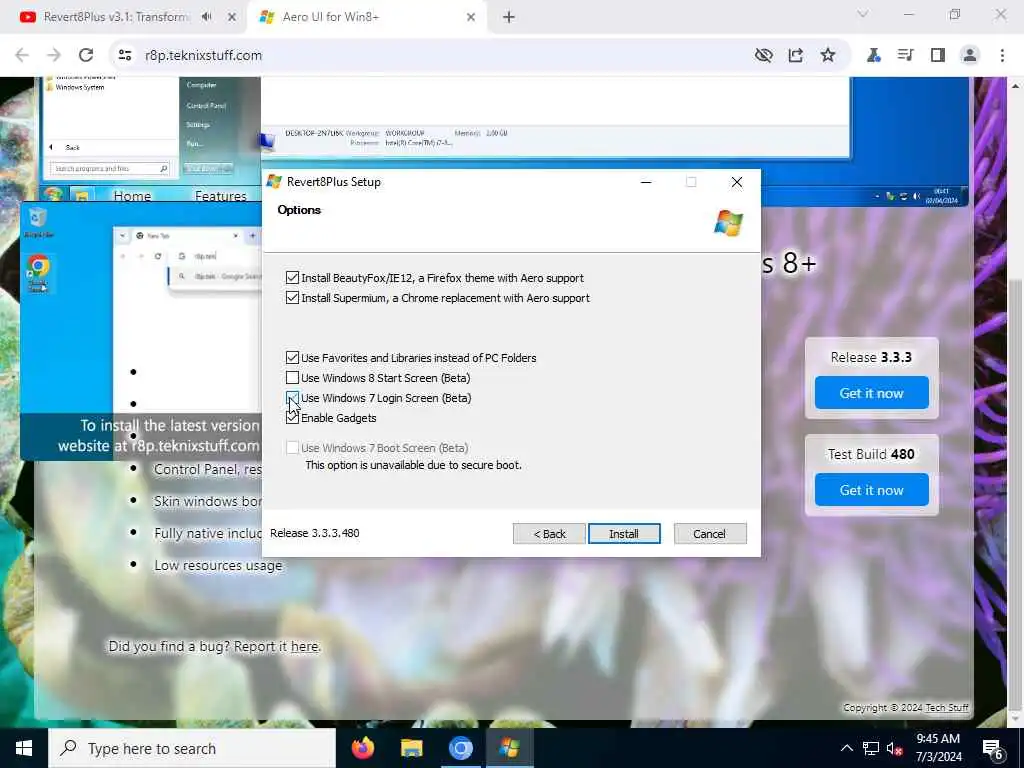Click the scrollbar up arrow
Screen dimensions: 1024x768
(x=1016, y=86)
